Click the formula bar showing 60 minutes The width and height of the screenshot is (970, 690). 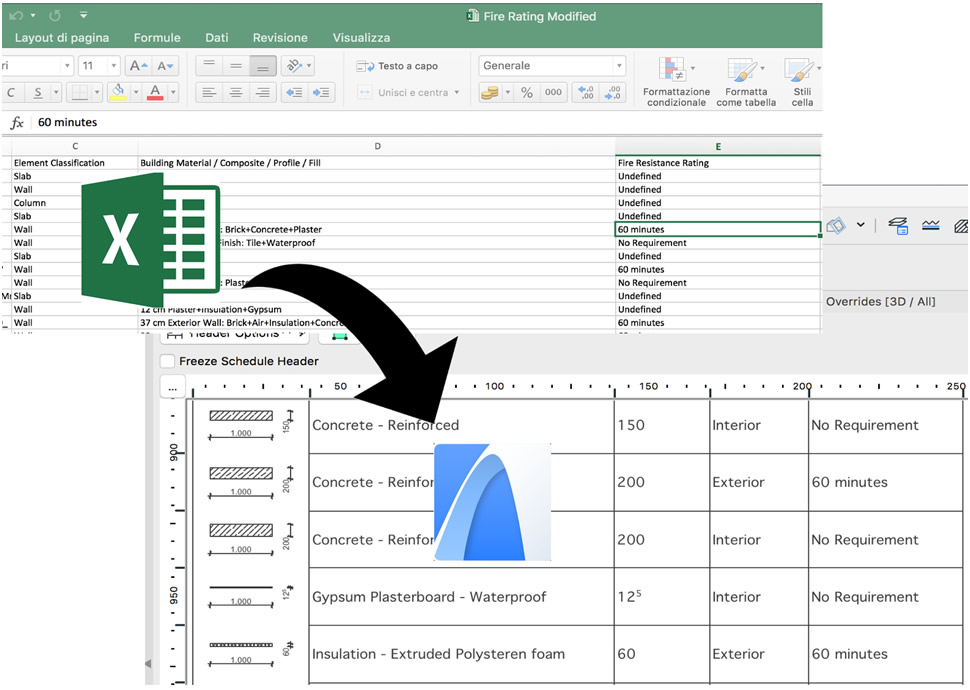427,123
